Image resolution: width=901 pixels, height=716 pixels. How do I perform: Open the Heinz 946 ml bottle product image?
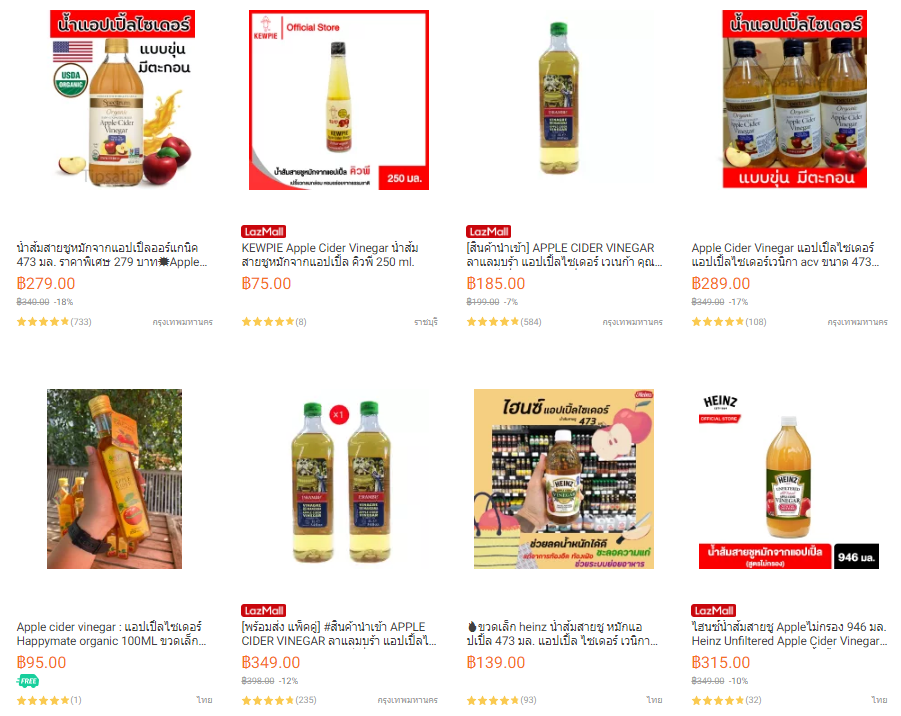point(789,479)
